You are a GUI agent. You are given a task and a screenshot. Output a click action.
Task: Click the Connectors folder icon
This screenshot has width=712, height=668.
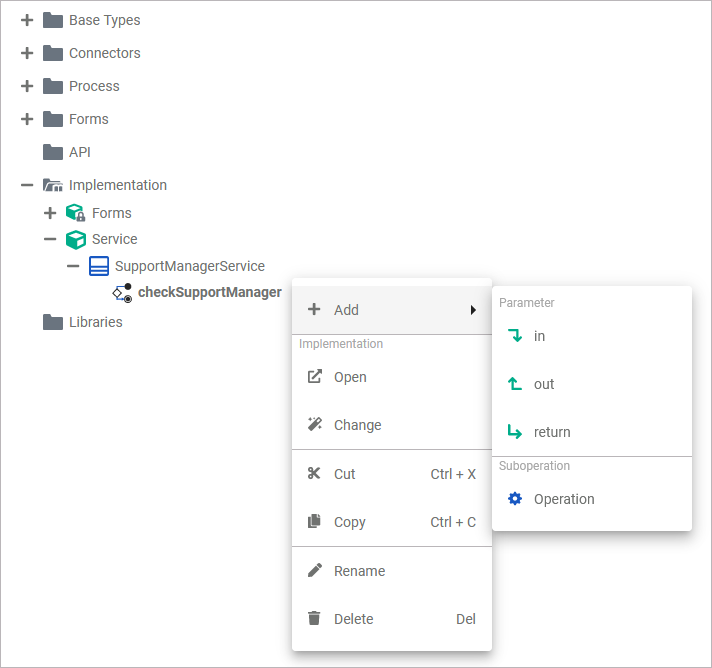tap(53, 53)
